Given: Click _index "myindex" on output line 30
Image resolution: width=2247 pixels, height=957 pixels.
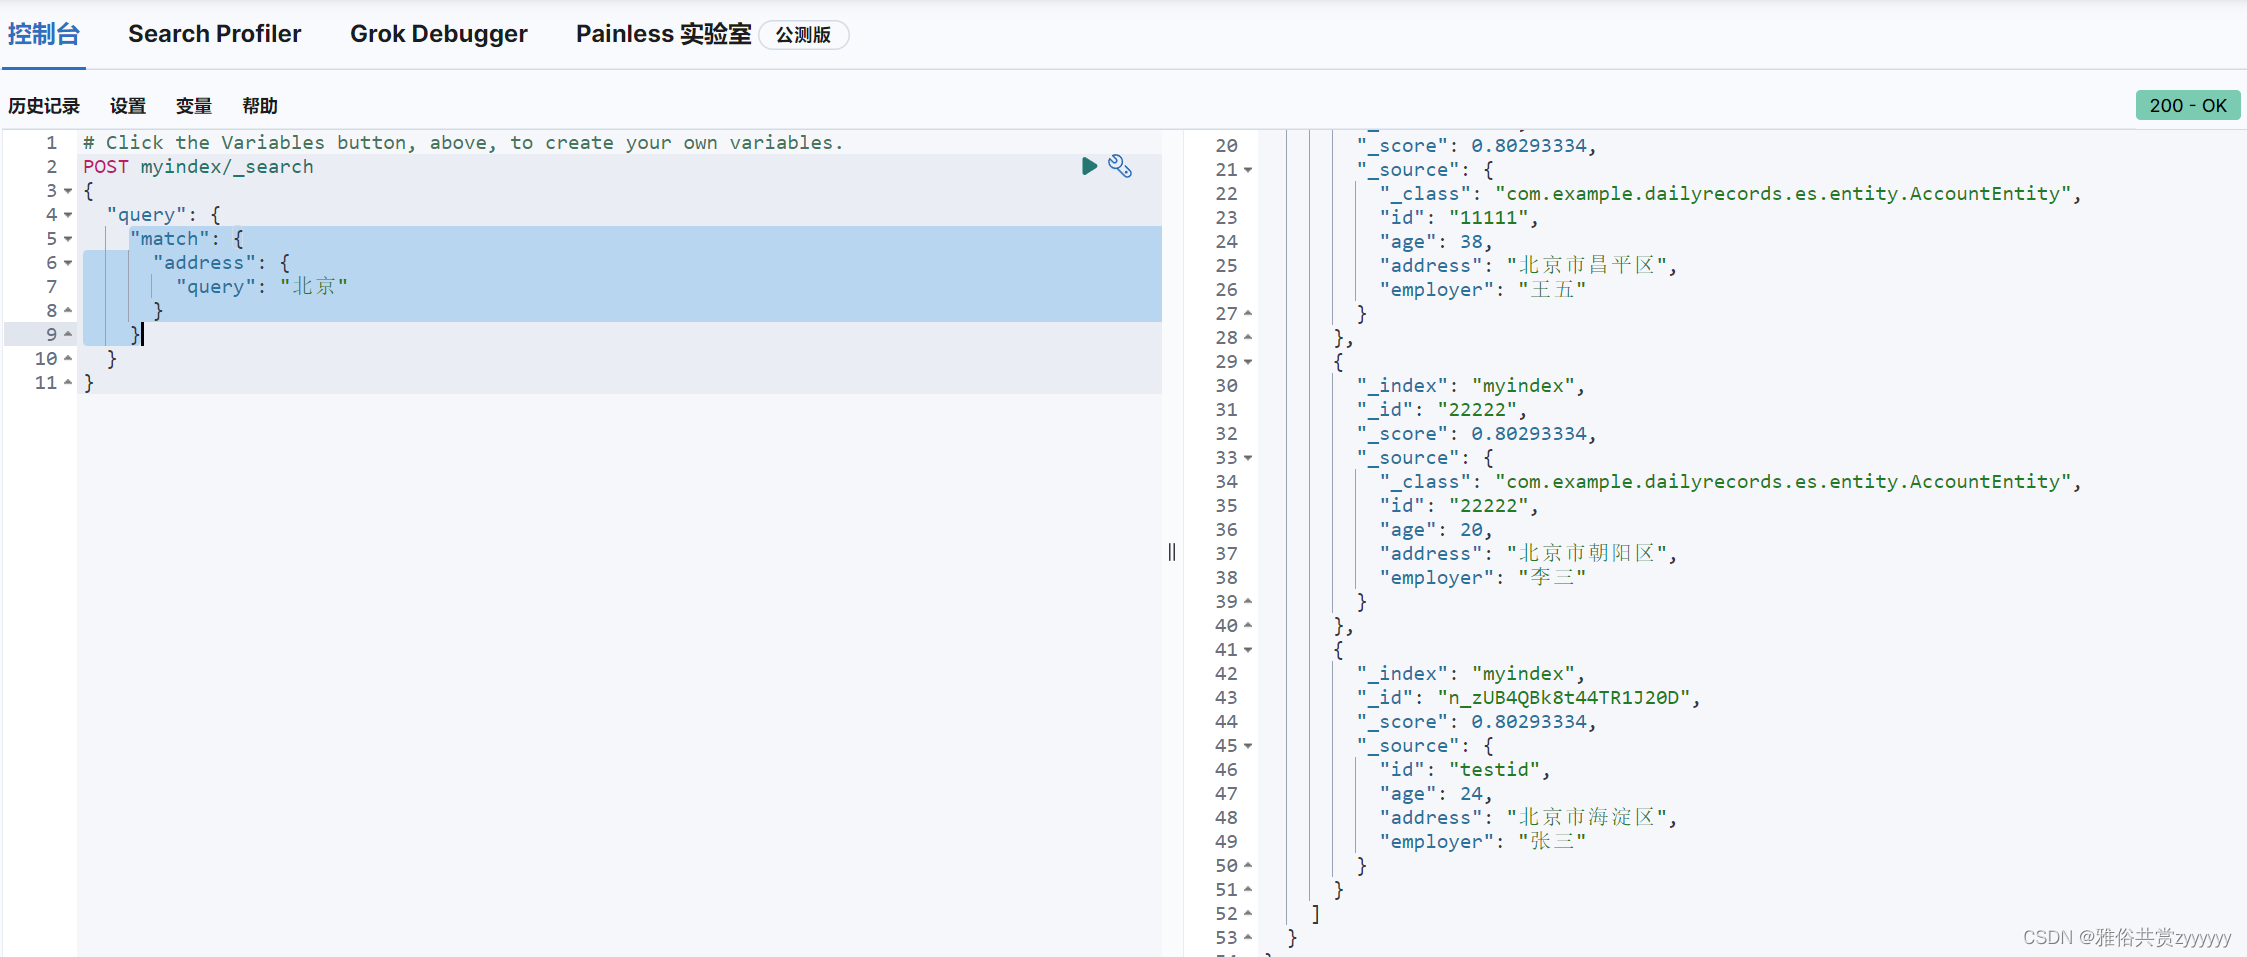Looking at the screenshot, I should tap(1523, 386).
